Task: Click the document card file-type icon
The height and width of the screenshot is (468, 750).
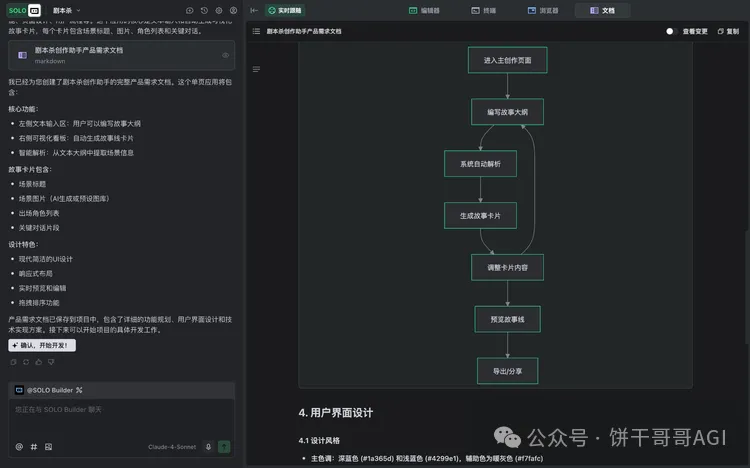Action: [x=22, y=55]
